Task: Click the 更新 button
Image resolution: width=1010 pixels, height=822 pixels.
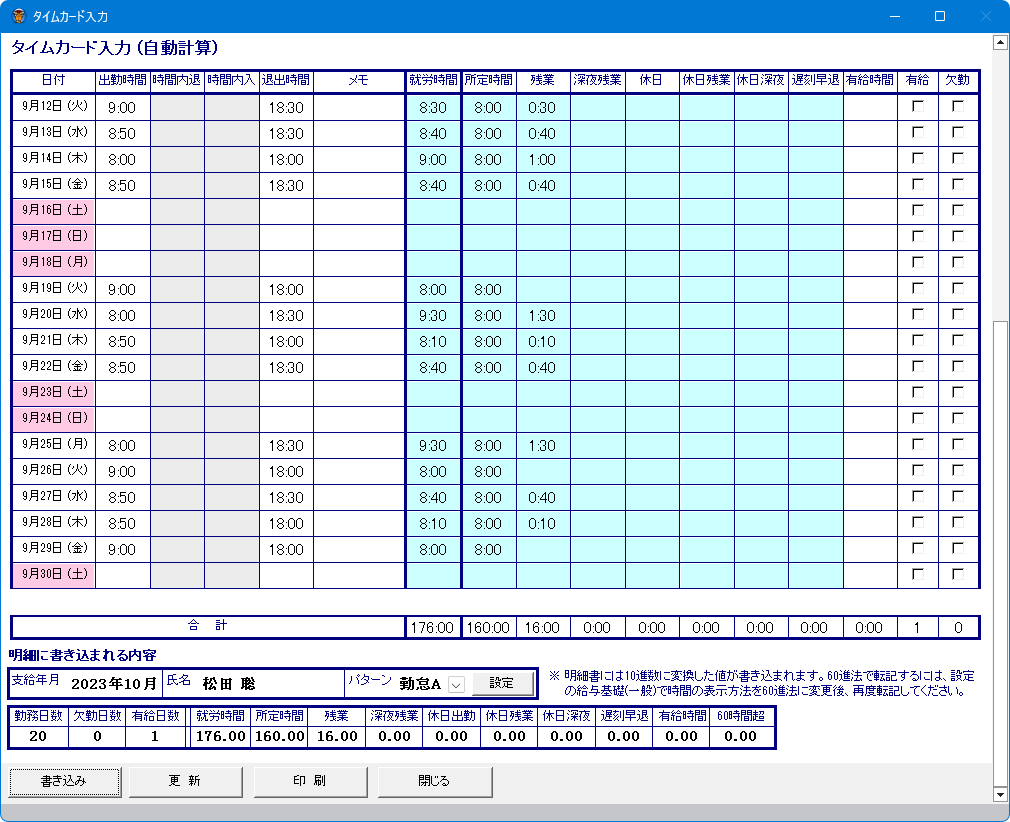Action: tap(186, 781)
